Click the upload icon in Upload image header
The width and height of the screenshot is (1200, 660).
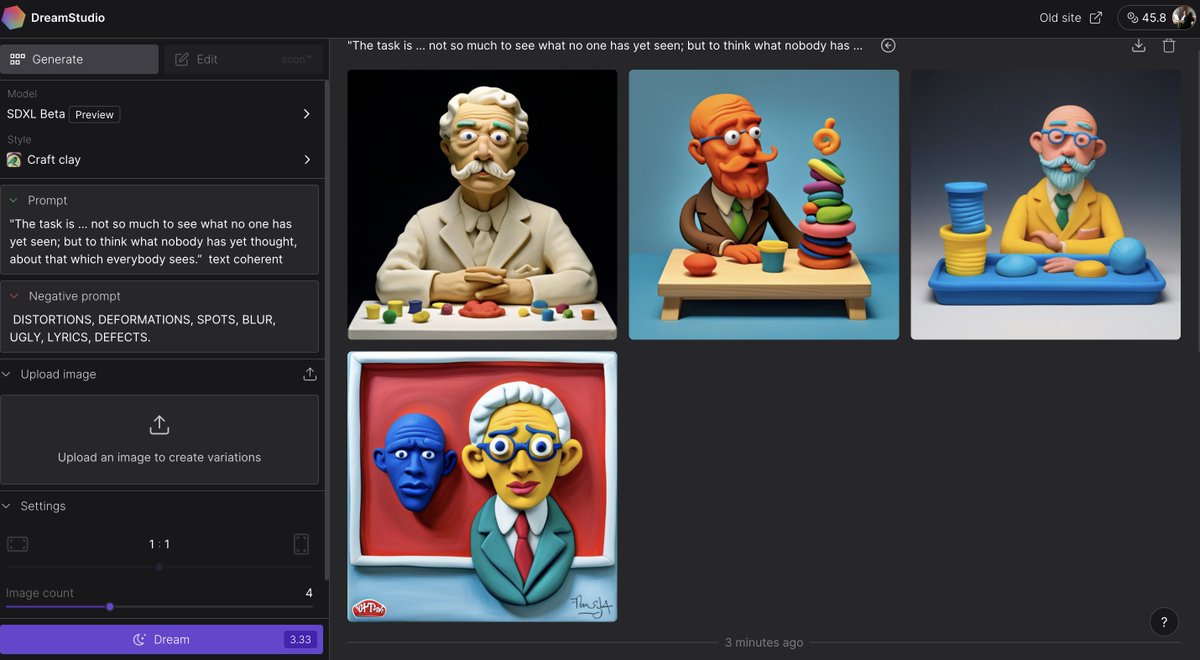click(310, 374)
